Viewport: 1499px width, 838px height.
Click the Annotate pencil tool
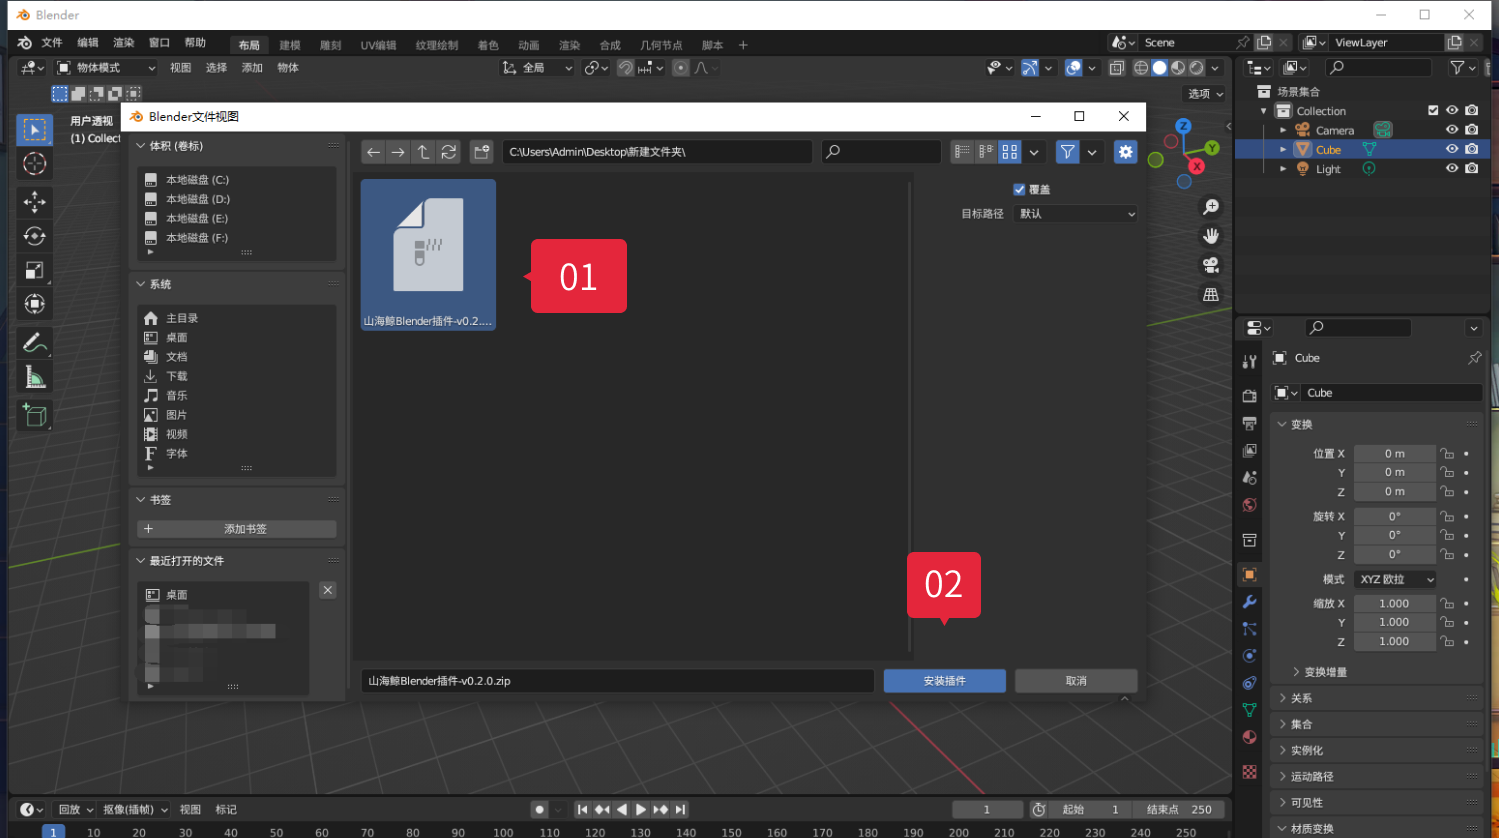click(x=34, y=342)
